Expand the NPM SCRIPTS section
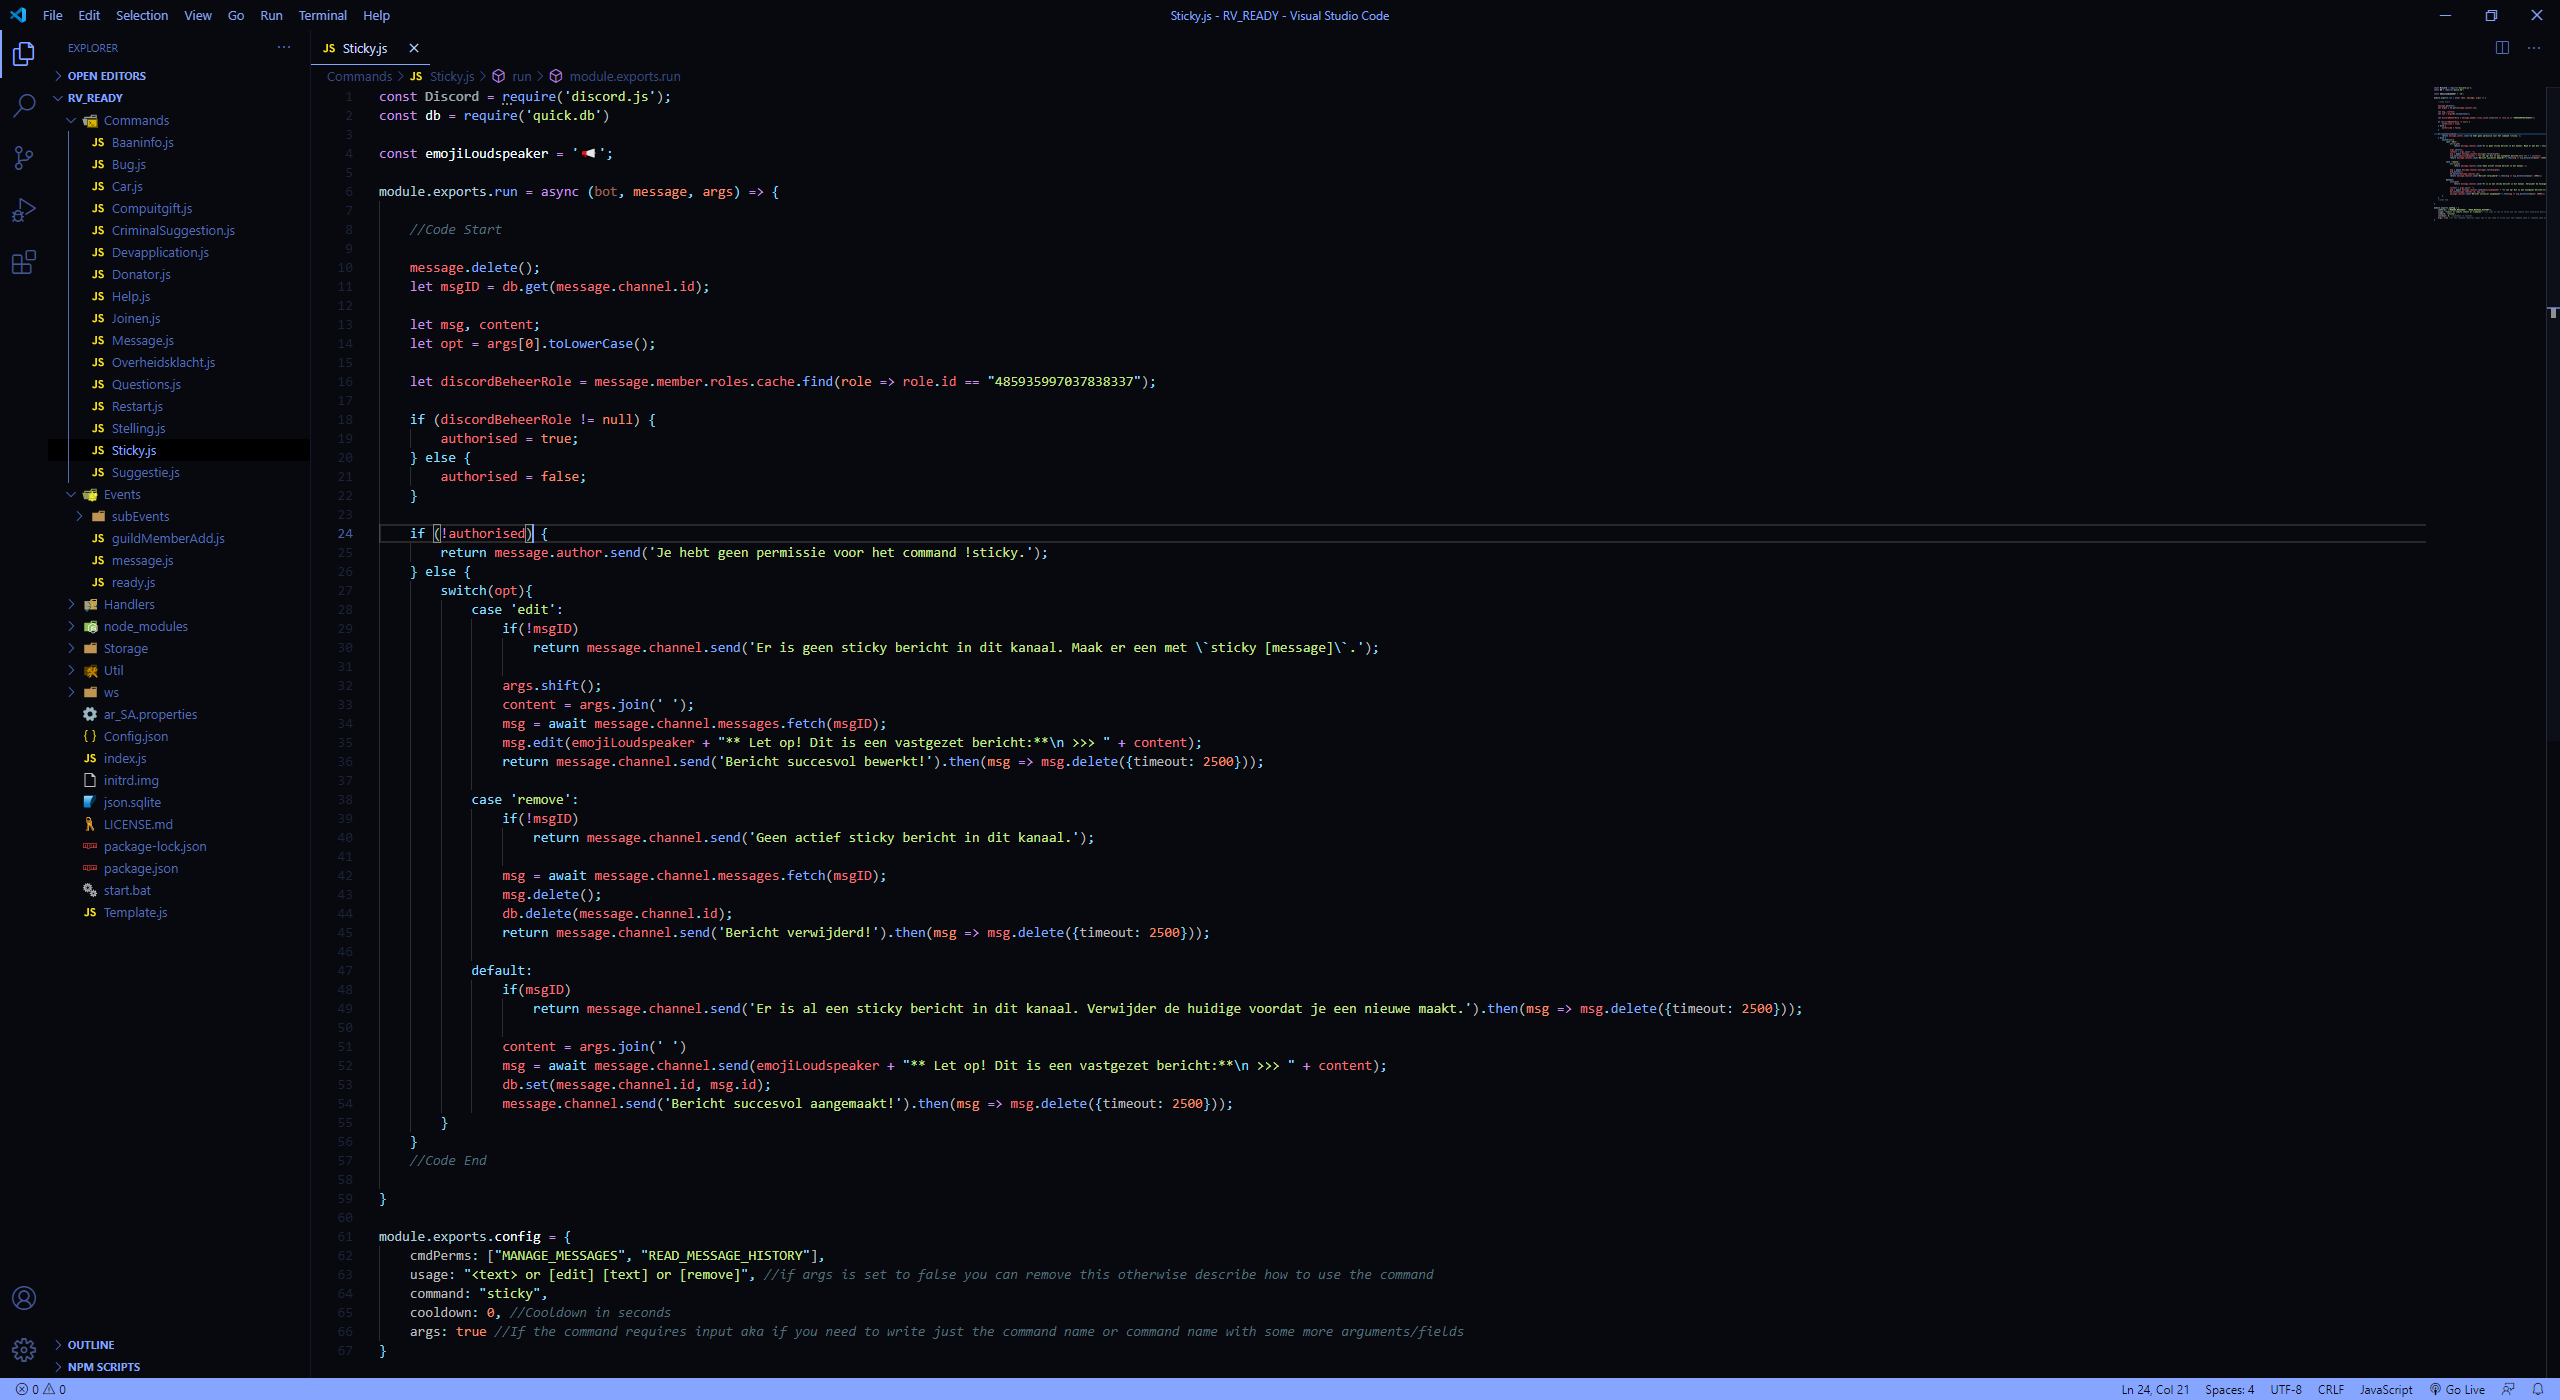The height and width of the screenshot is (1400, 2560). pos(103,1367)
